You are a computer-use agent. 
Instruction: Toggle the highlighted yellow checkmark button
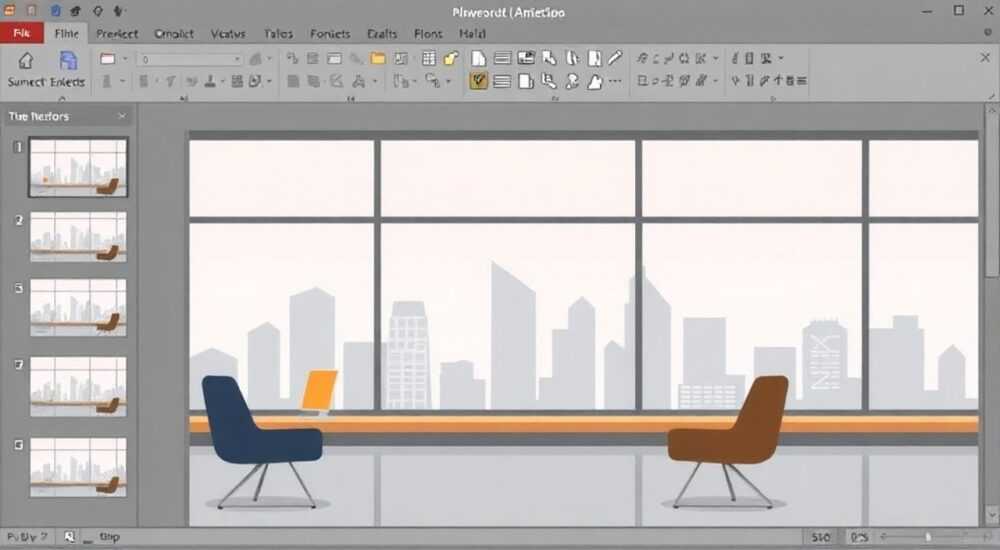pyautogui.click(x=478, y=81)
